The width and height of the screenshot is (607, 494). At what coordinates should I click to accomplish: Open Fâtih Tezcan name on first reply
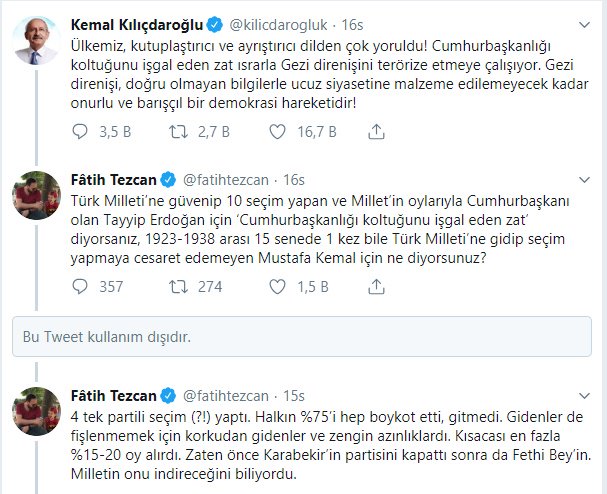(x=115, y=180)
